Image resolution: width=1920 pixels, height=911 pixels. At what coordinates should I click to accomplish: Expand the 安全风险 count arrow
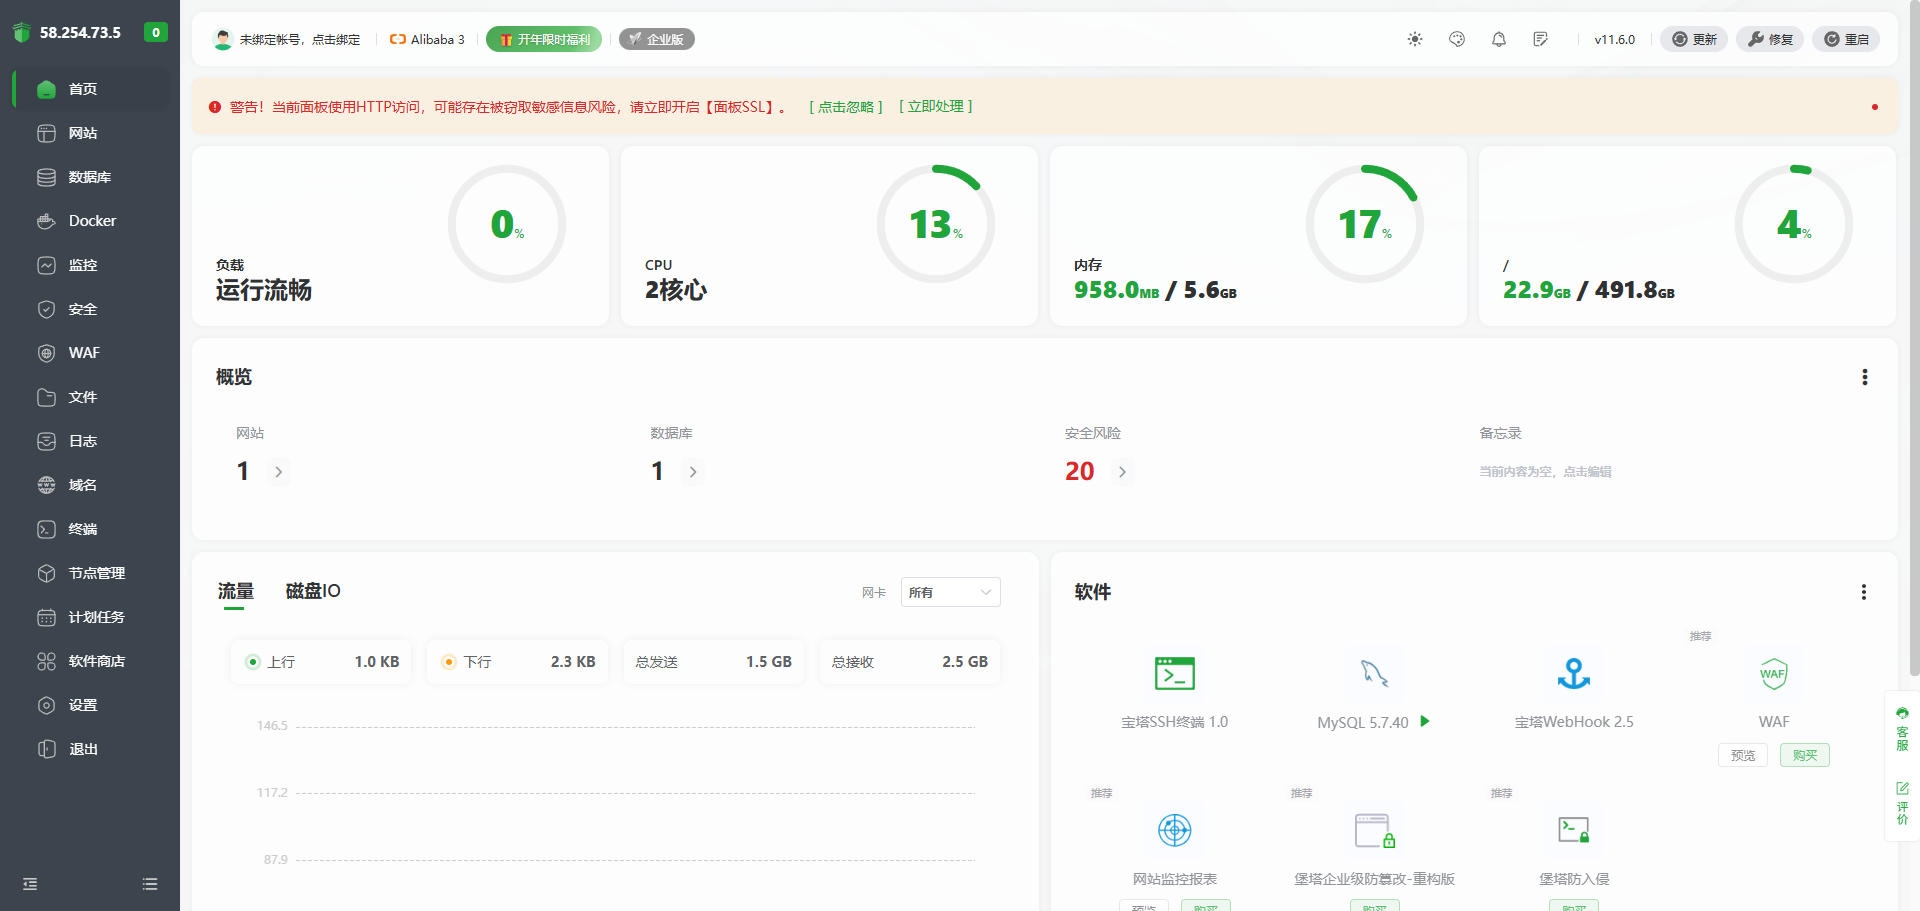1122,472
